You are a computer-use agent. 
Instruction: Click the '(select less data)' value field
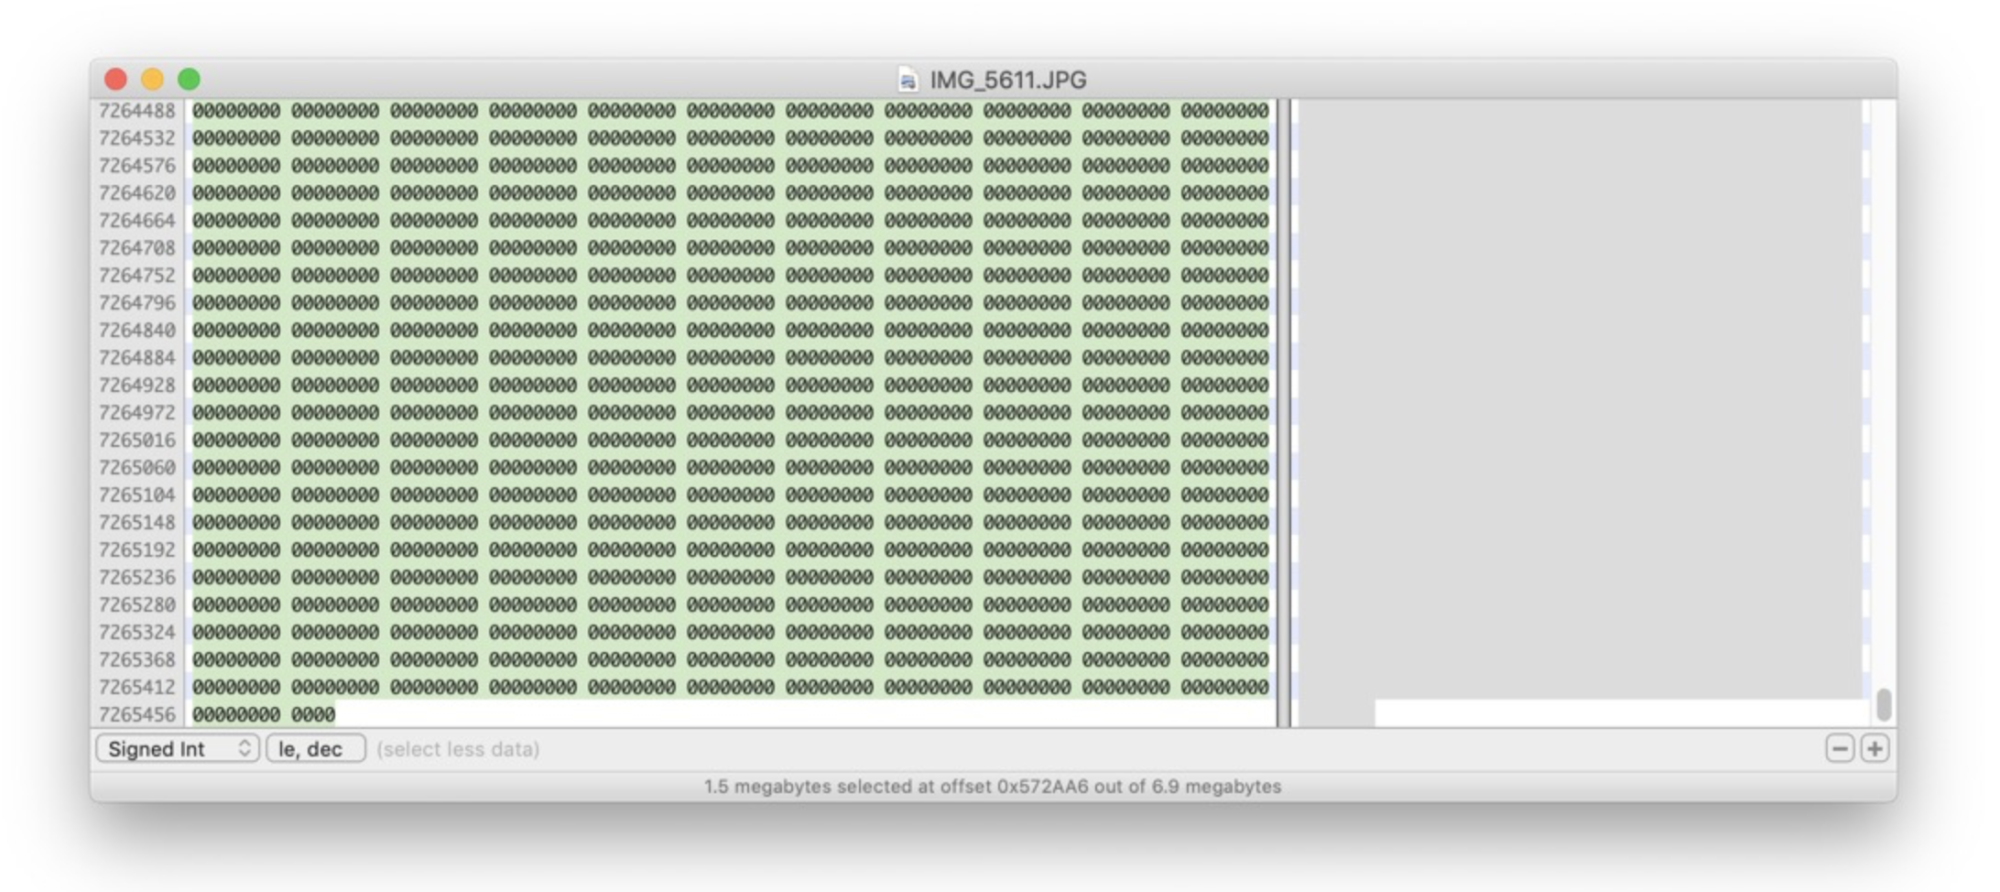[x=458, y=749]
